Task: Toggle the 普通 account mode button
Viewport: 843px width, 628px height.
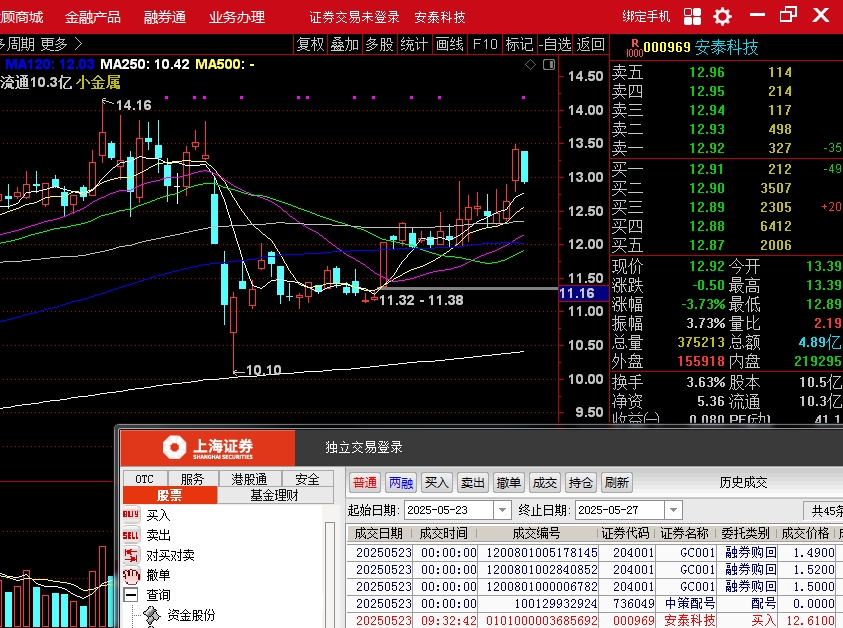Action: pos(365,482)
